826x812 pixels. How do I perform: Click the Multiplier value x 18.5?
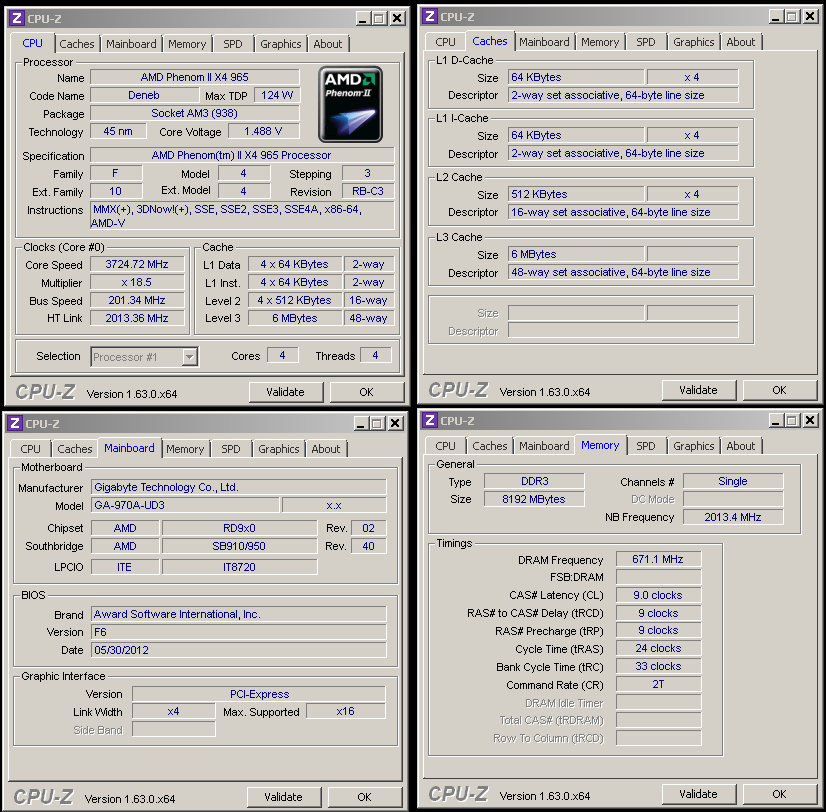[137, 282]
